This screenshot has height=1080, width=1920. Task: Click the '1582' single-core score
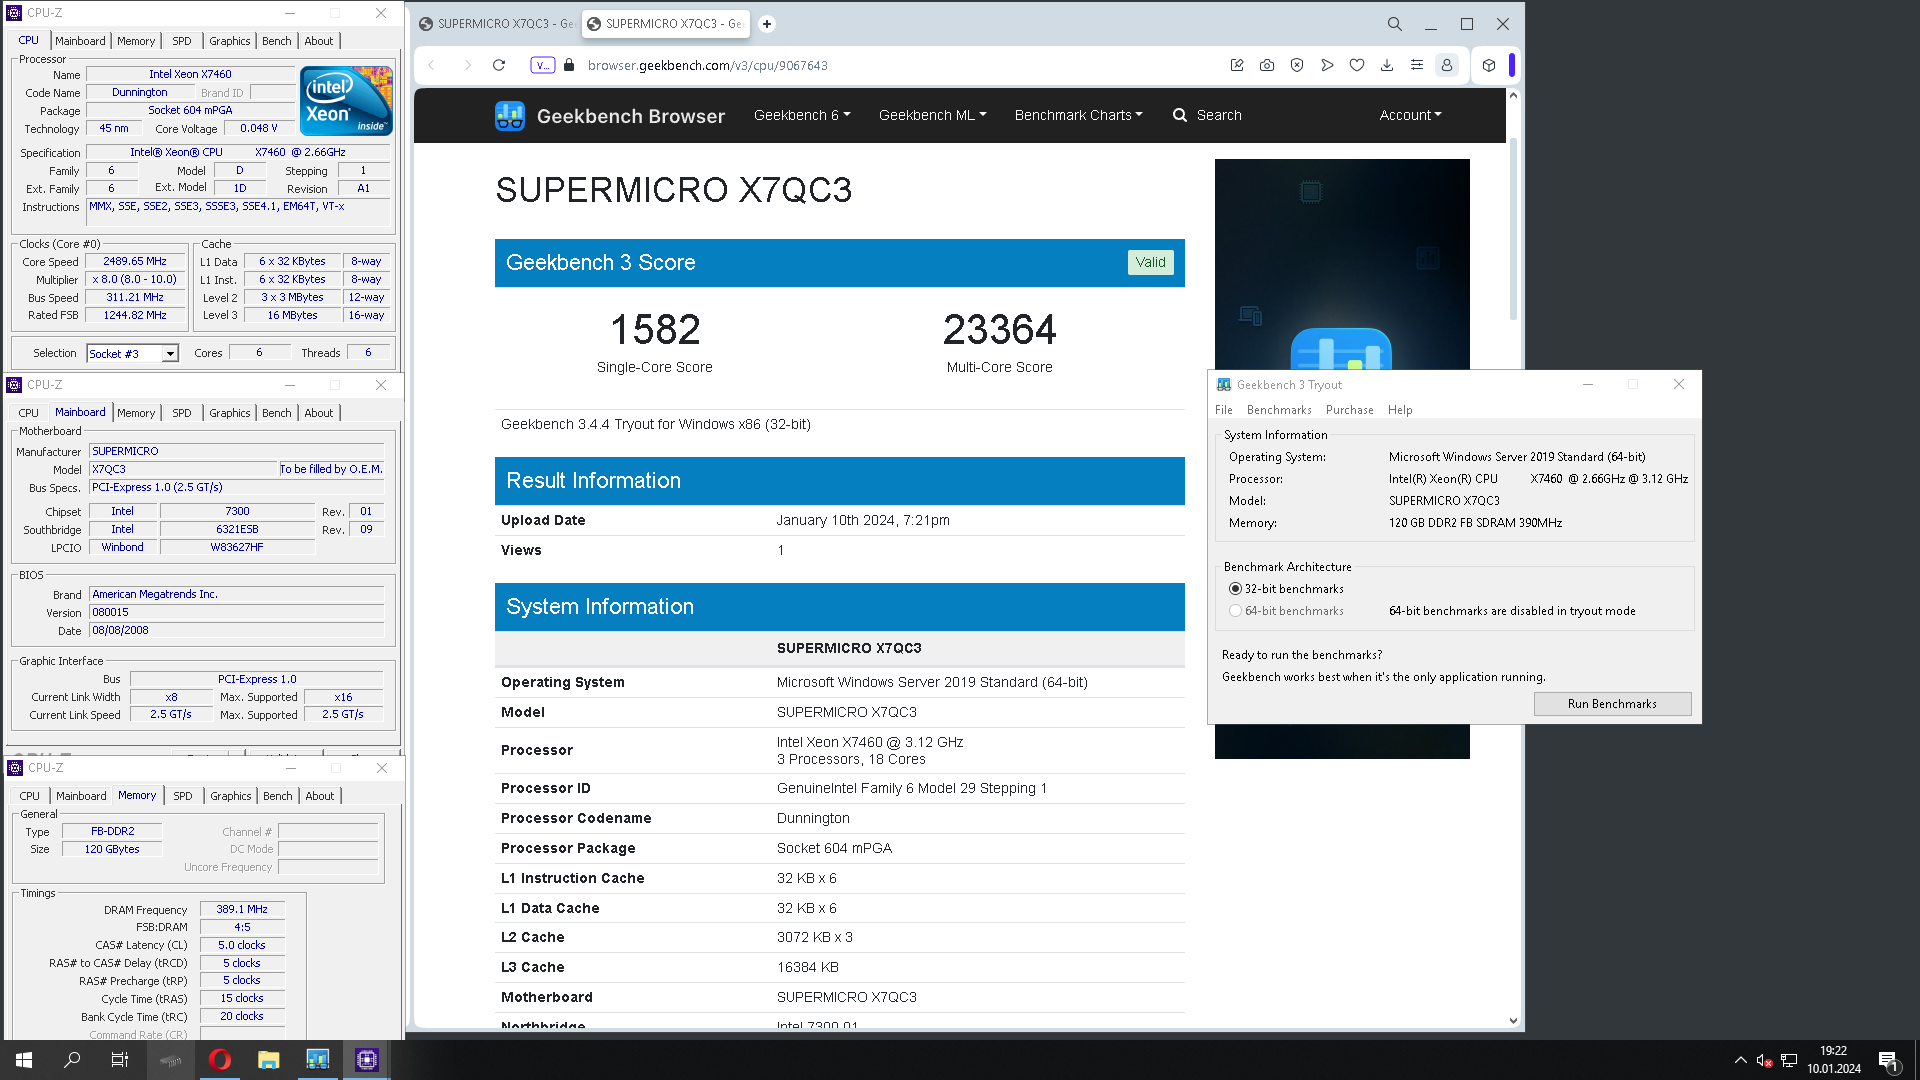coord(655,330)
